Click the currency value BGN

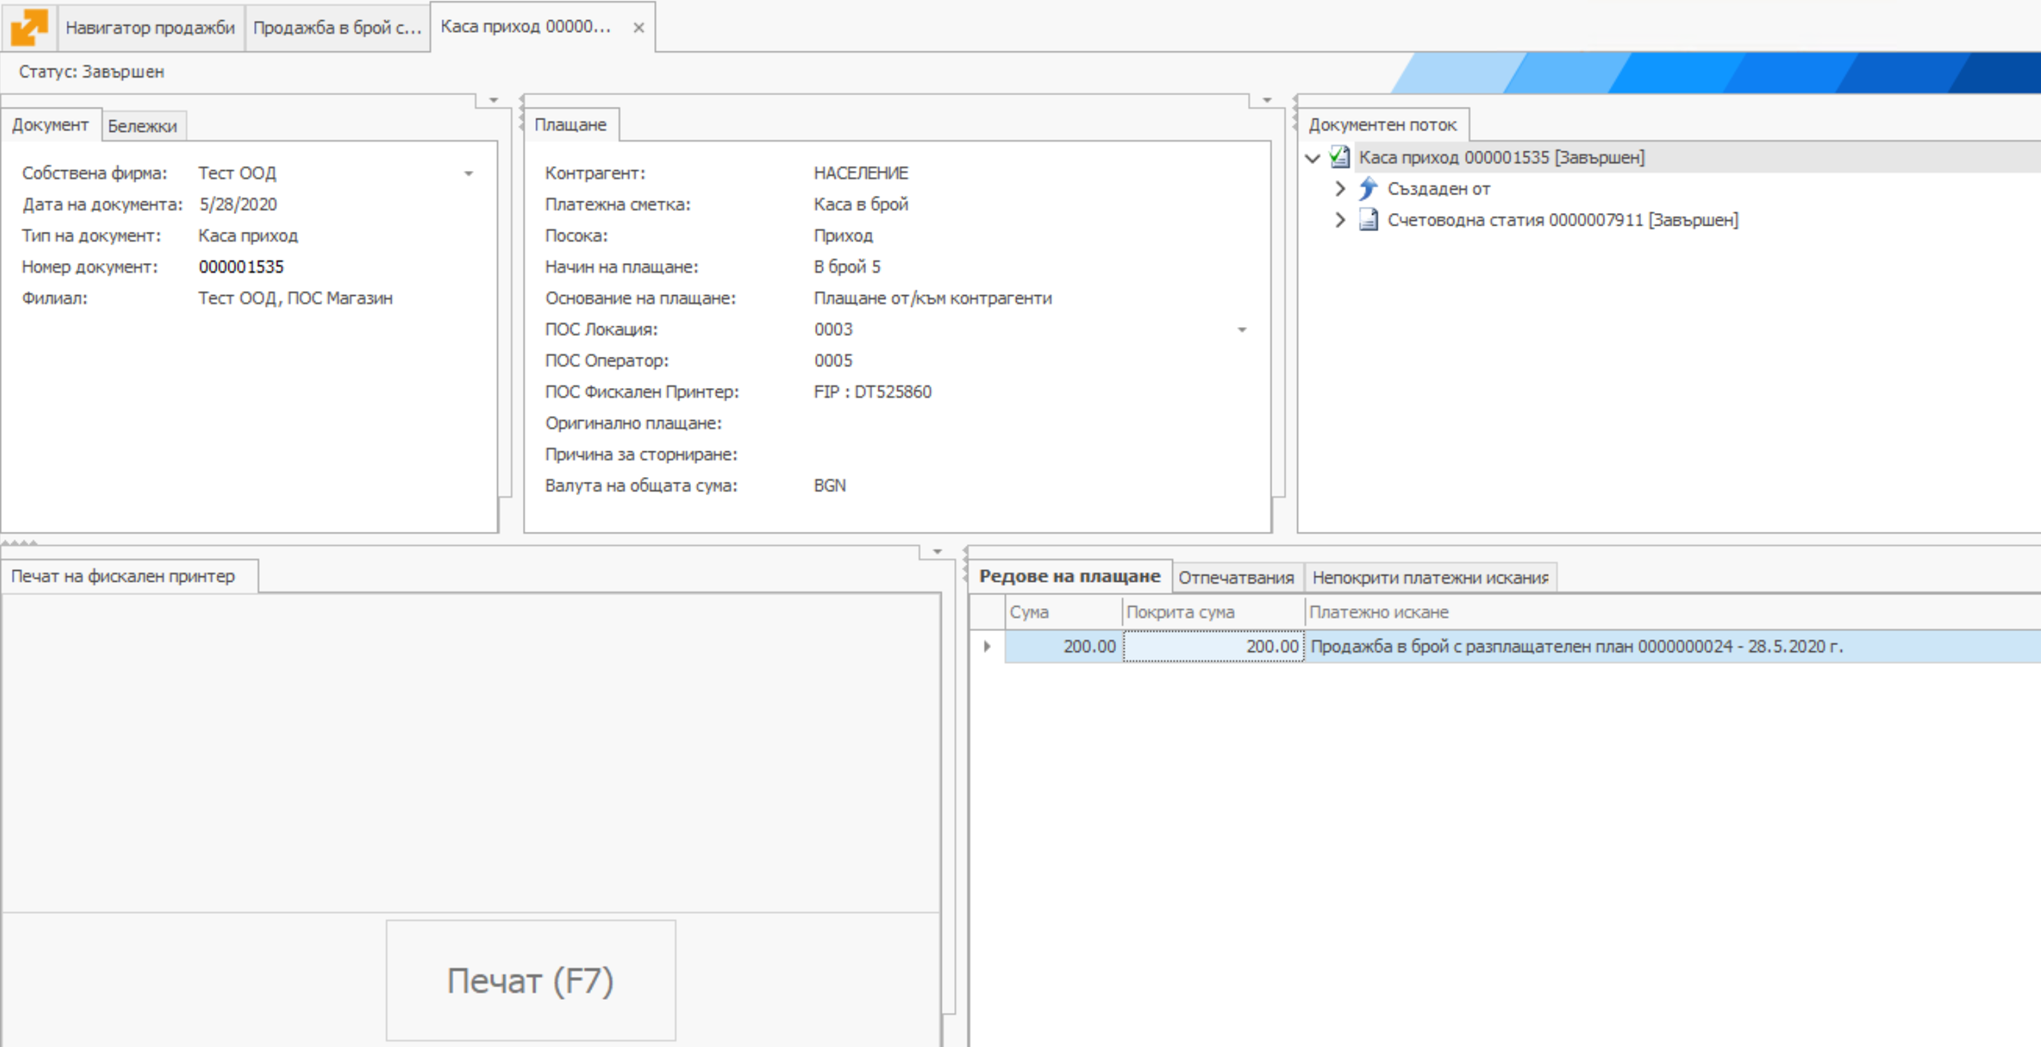point(830,485)
